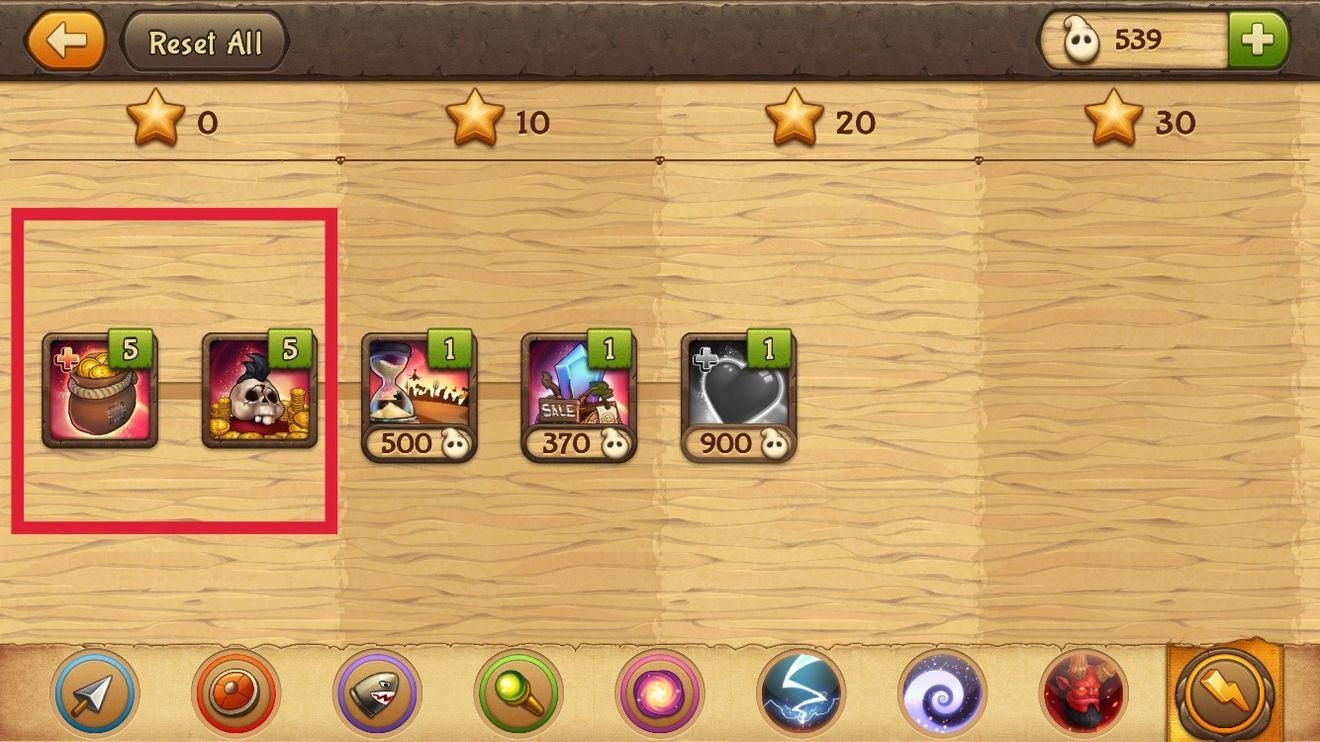Click the star 30 tier marker

coord(1140,120)
